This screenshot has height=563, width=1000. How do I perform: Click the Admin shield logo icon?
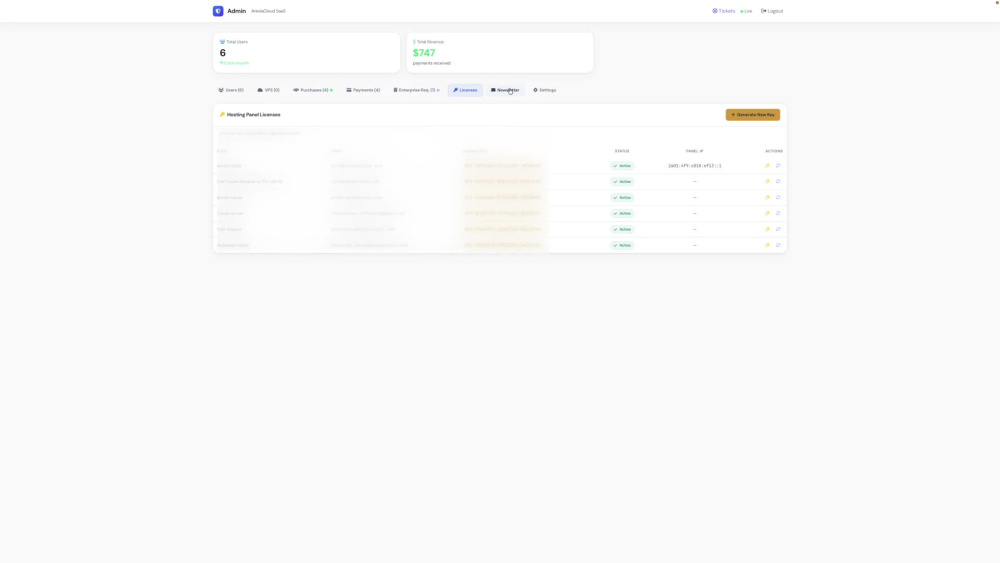pos(218,11)
